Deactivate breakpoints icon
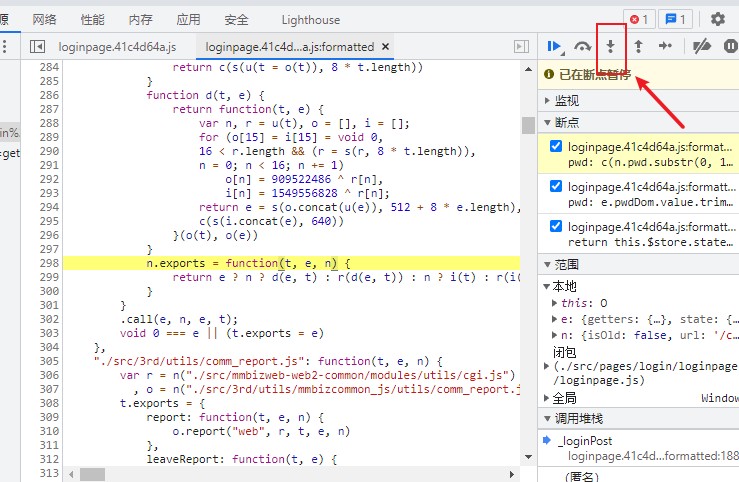This screenshot has height=482, width=739. [x=701, y=46]
